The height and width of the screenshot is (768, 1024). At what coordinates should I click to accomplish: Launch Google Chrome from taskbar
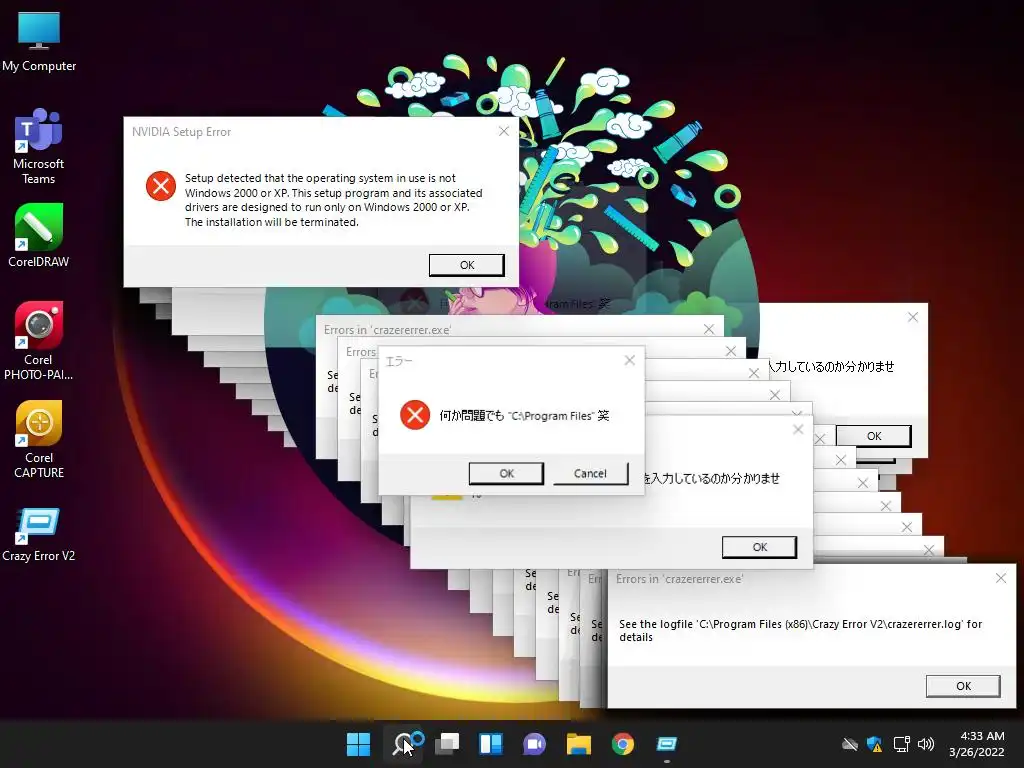pyautogui.click(x=622, y=744)
